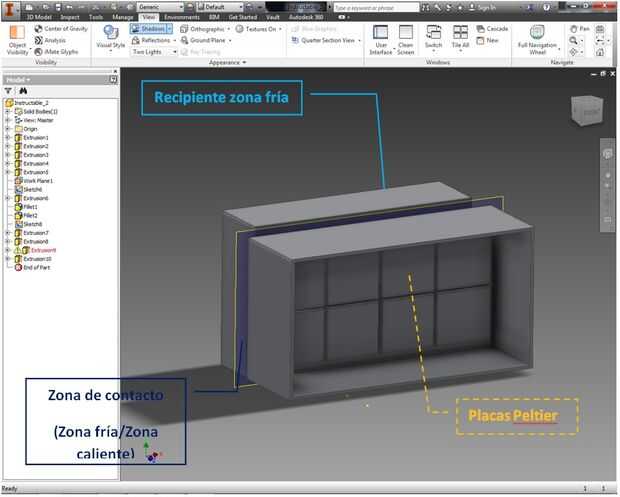Open the Vault tab
The image size is (620, 497).
273,17
